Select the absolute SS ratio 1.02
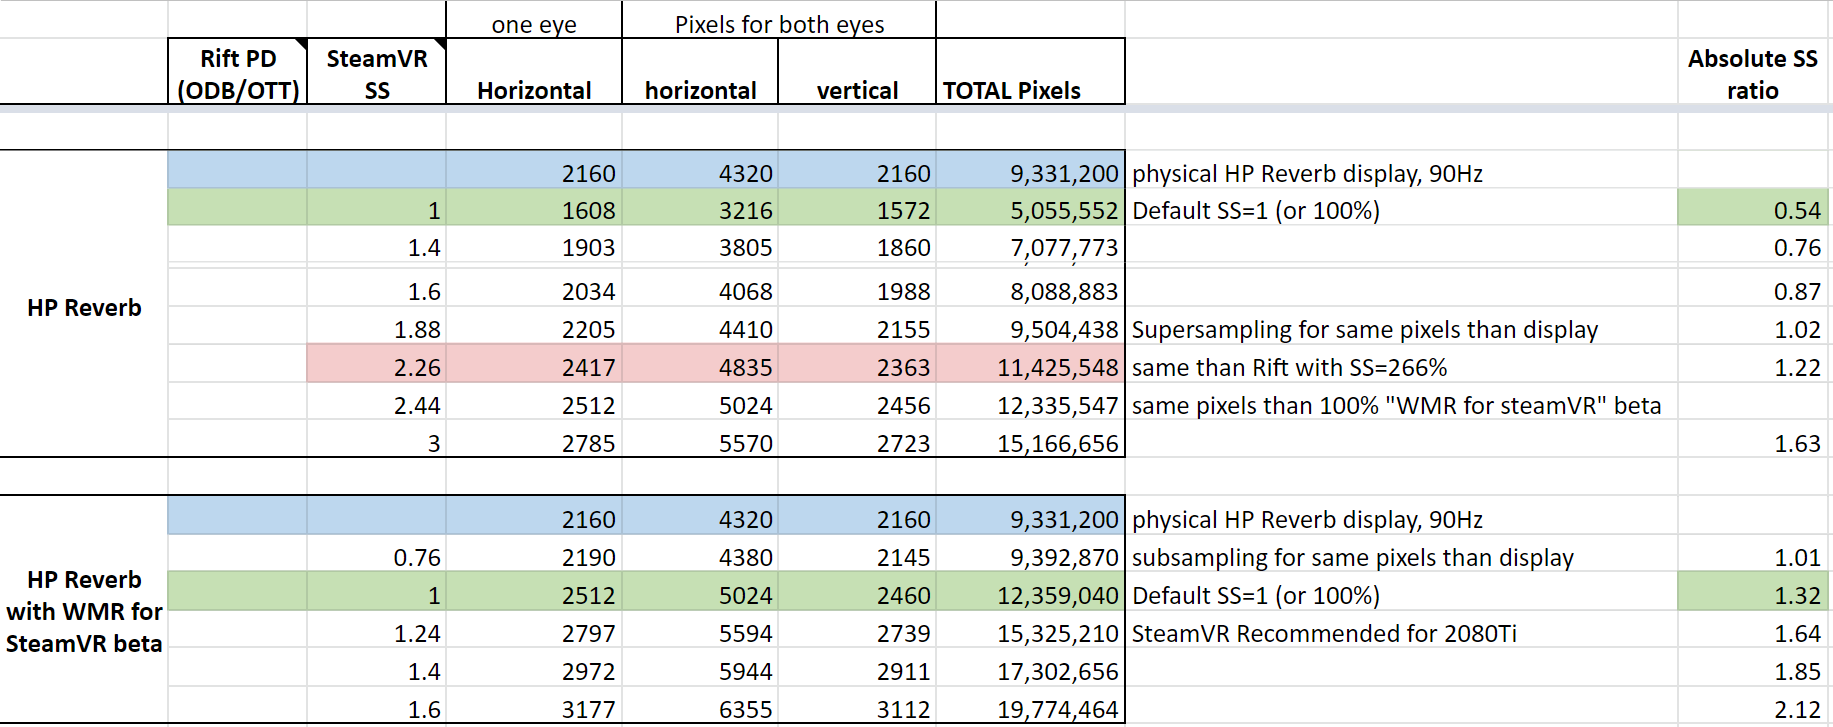The image size is (1833, 727). (1752, 326)
